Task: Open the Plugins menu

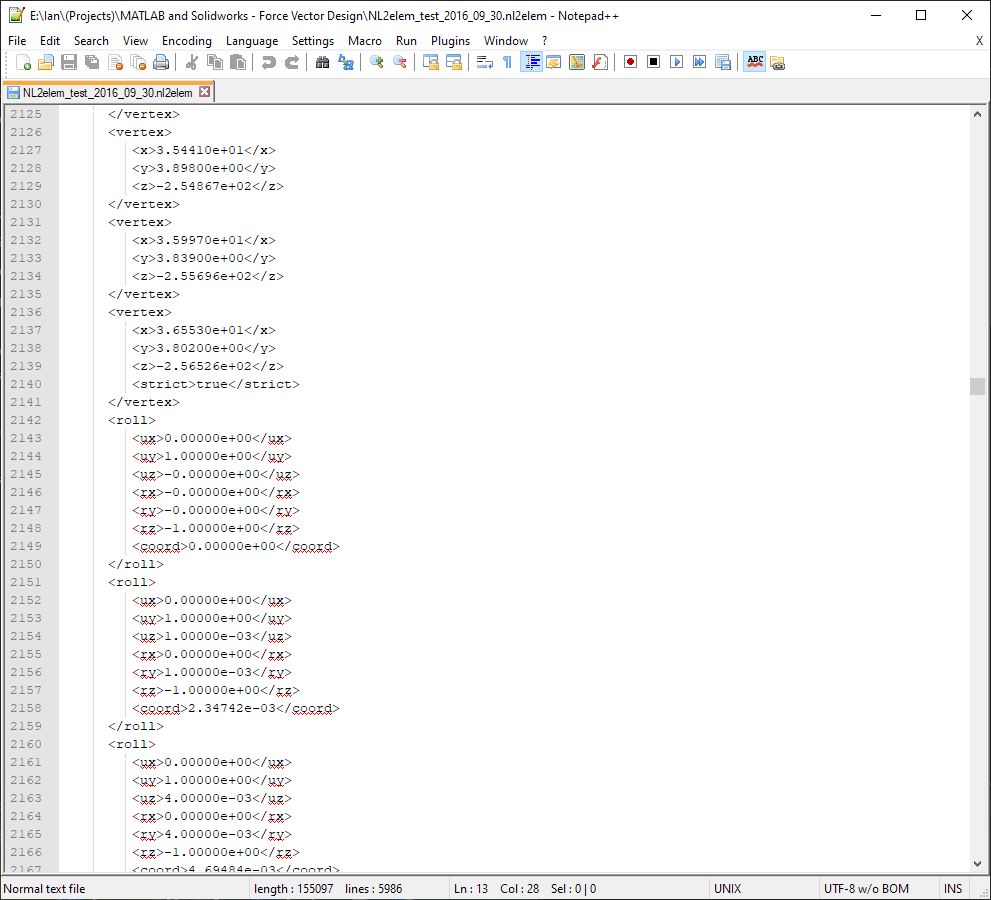Action: click(450, 40)
